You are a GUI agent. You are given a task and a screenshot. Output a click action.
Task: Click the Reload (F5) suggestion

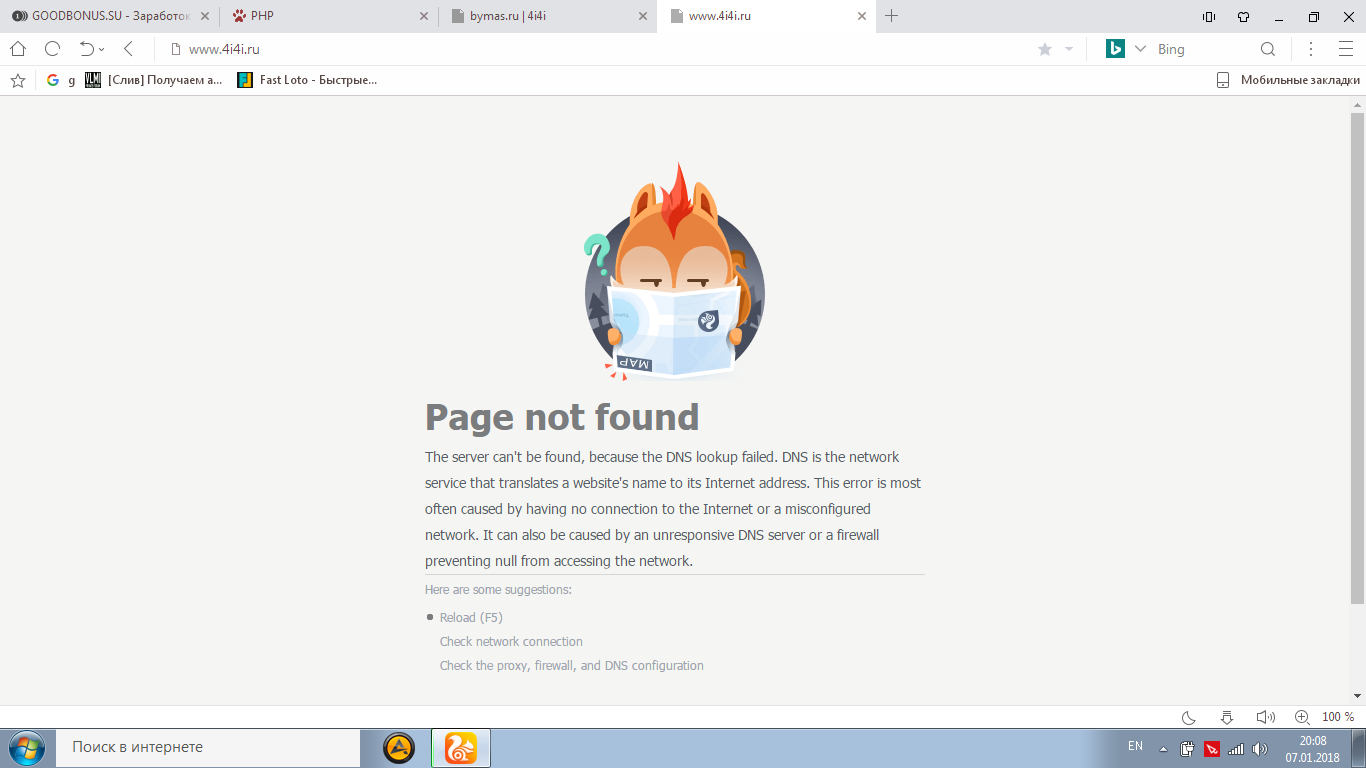471,617
